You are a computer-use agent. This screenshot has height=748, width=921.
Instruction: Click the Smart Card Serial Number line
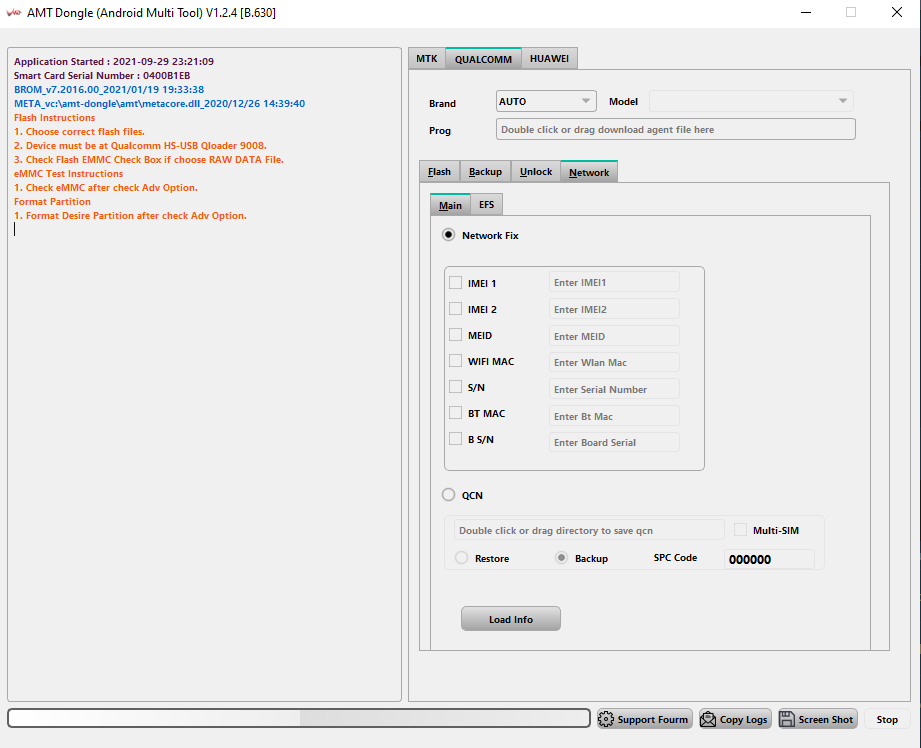[102, 75]
